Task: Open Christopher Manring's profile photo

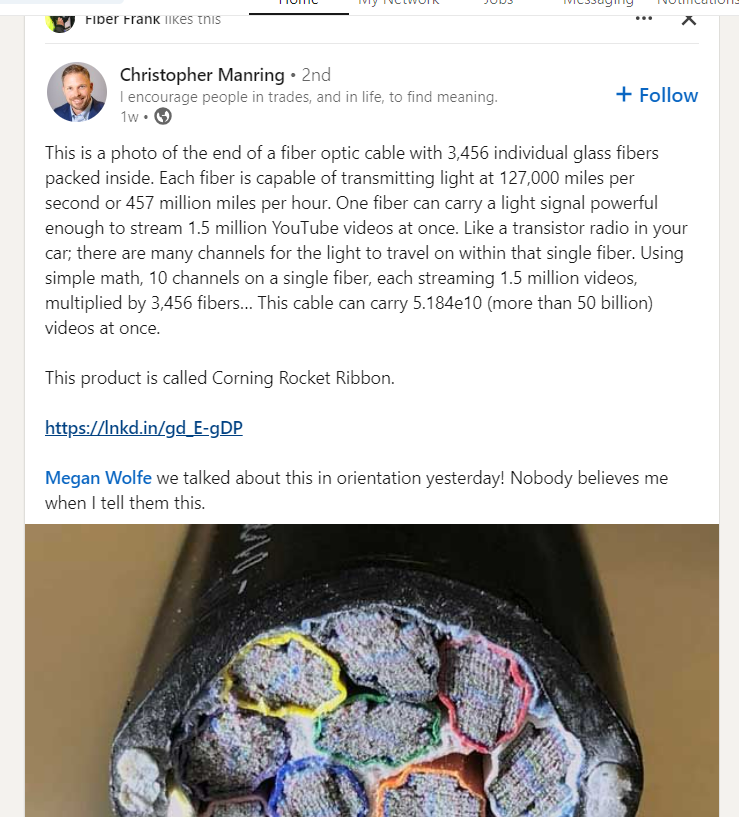Action: [77, 92]
